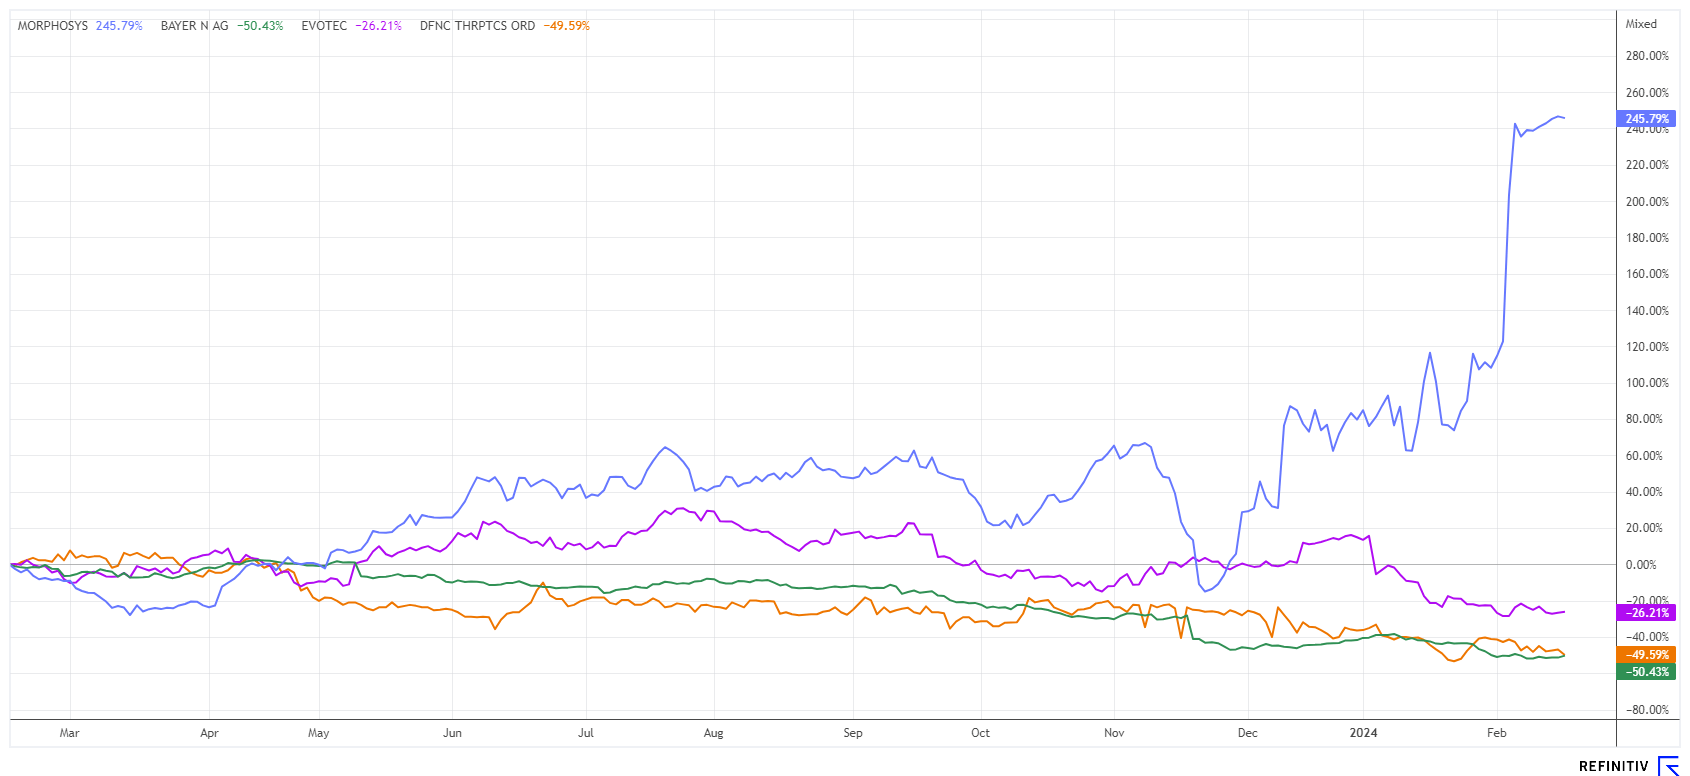
Task: Click the EVOTEC legend entry
Action: pos(324,26)
